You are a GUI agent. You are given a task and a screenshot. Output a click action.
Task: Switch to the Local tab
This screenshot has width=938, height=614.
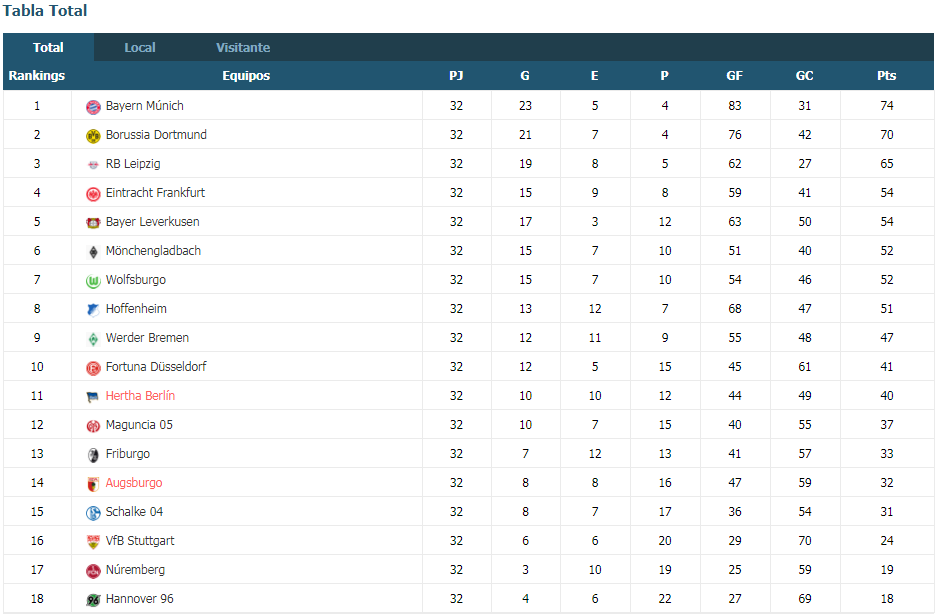[x=139, y=47]
